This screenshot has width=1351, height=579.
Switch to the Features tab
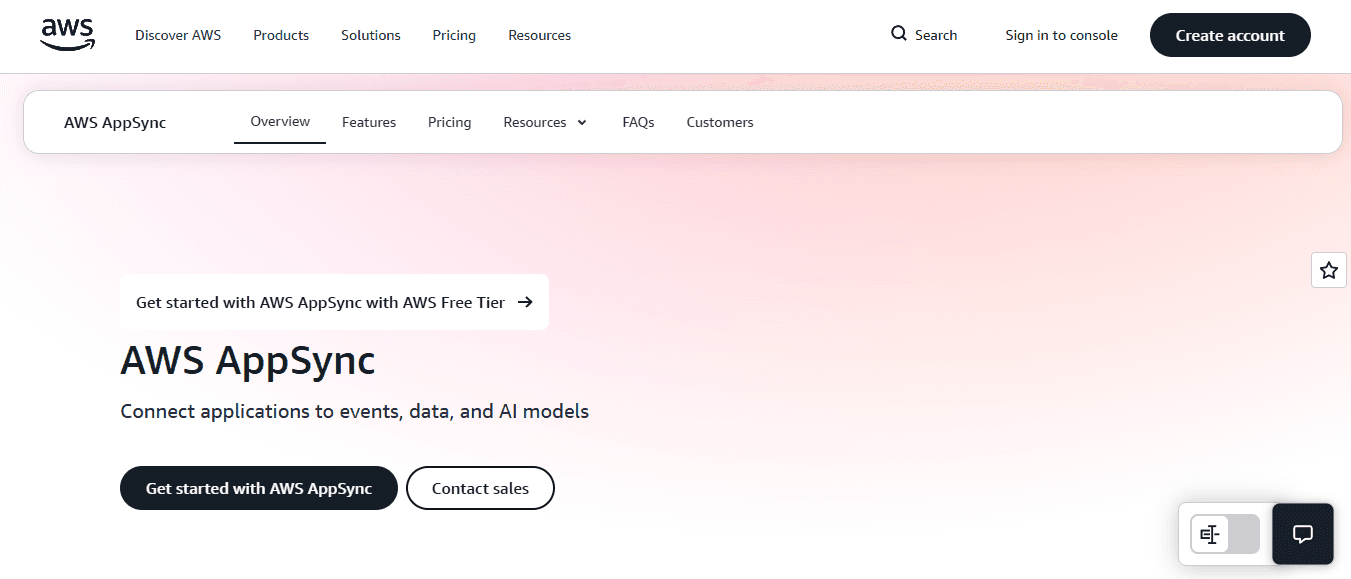point(369,122)
